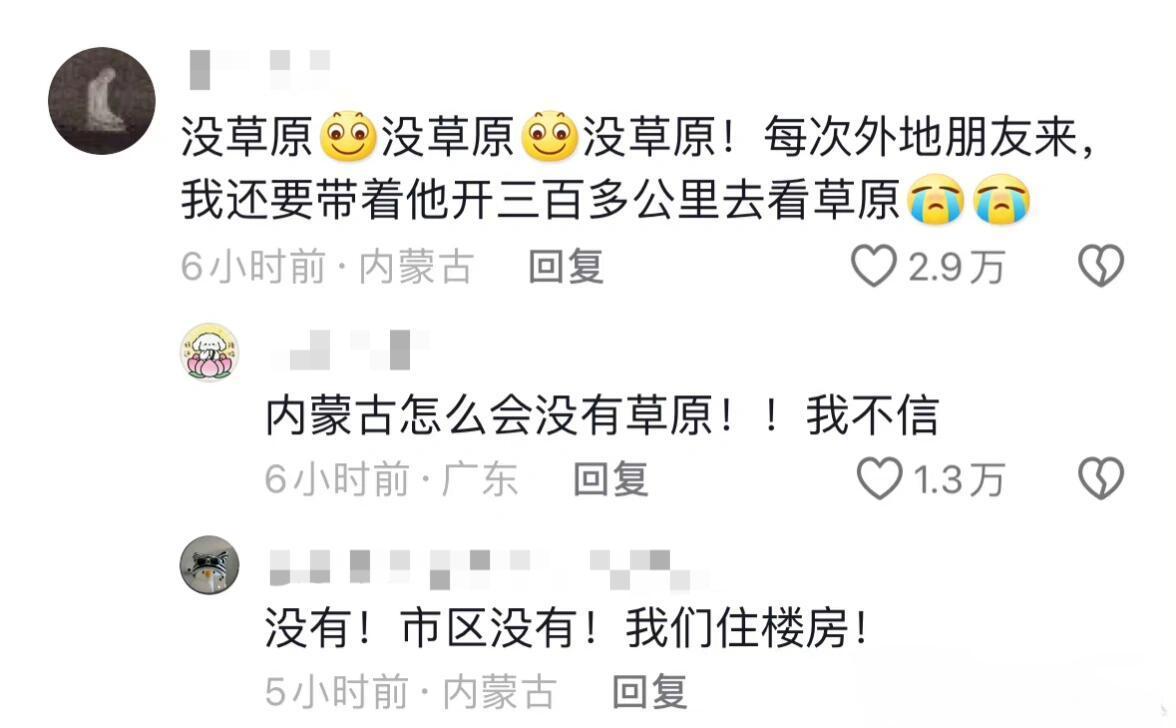Open the top commenter's blurred username

260,69
